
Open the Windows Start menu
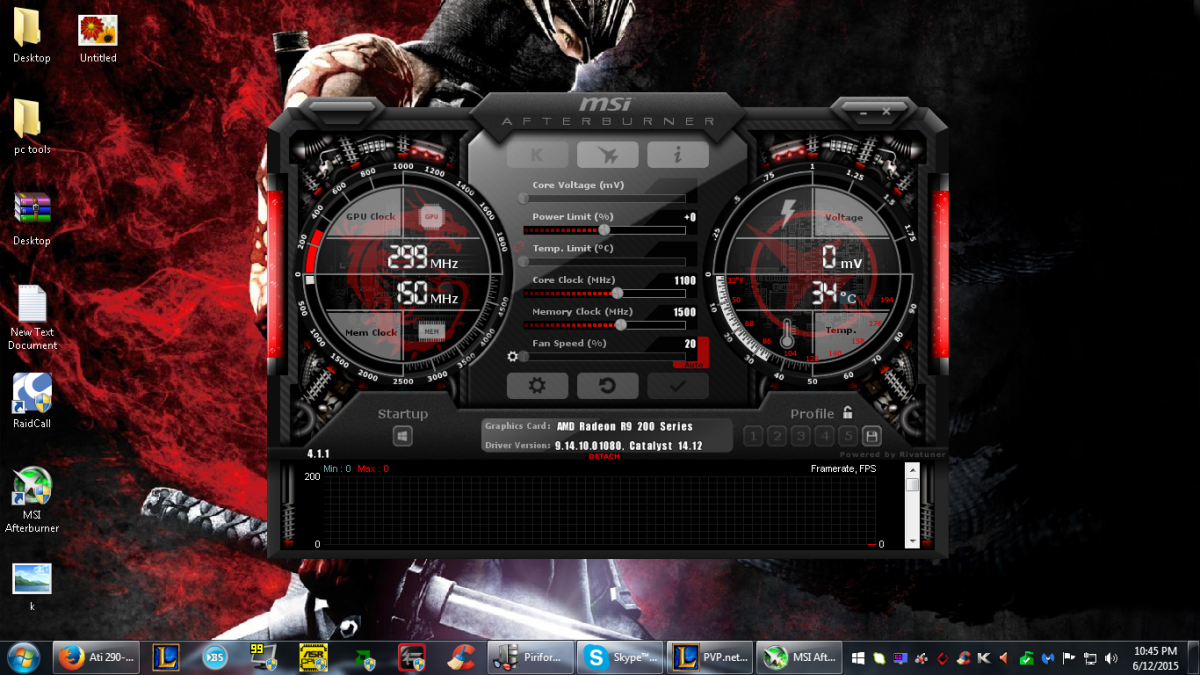(22, 657)
